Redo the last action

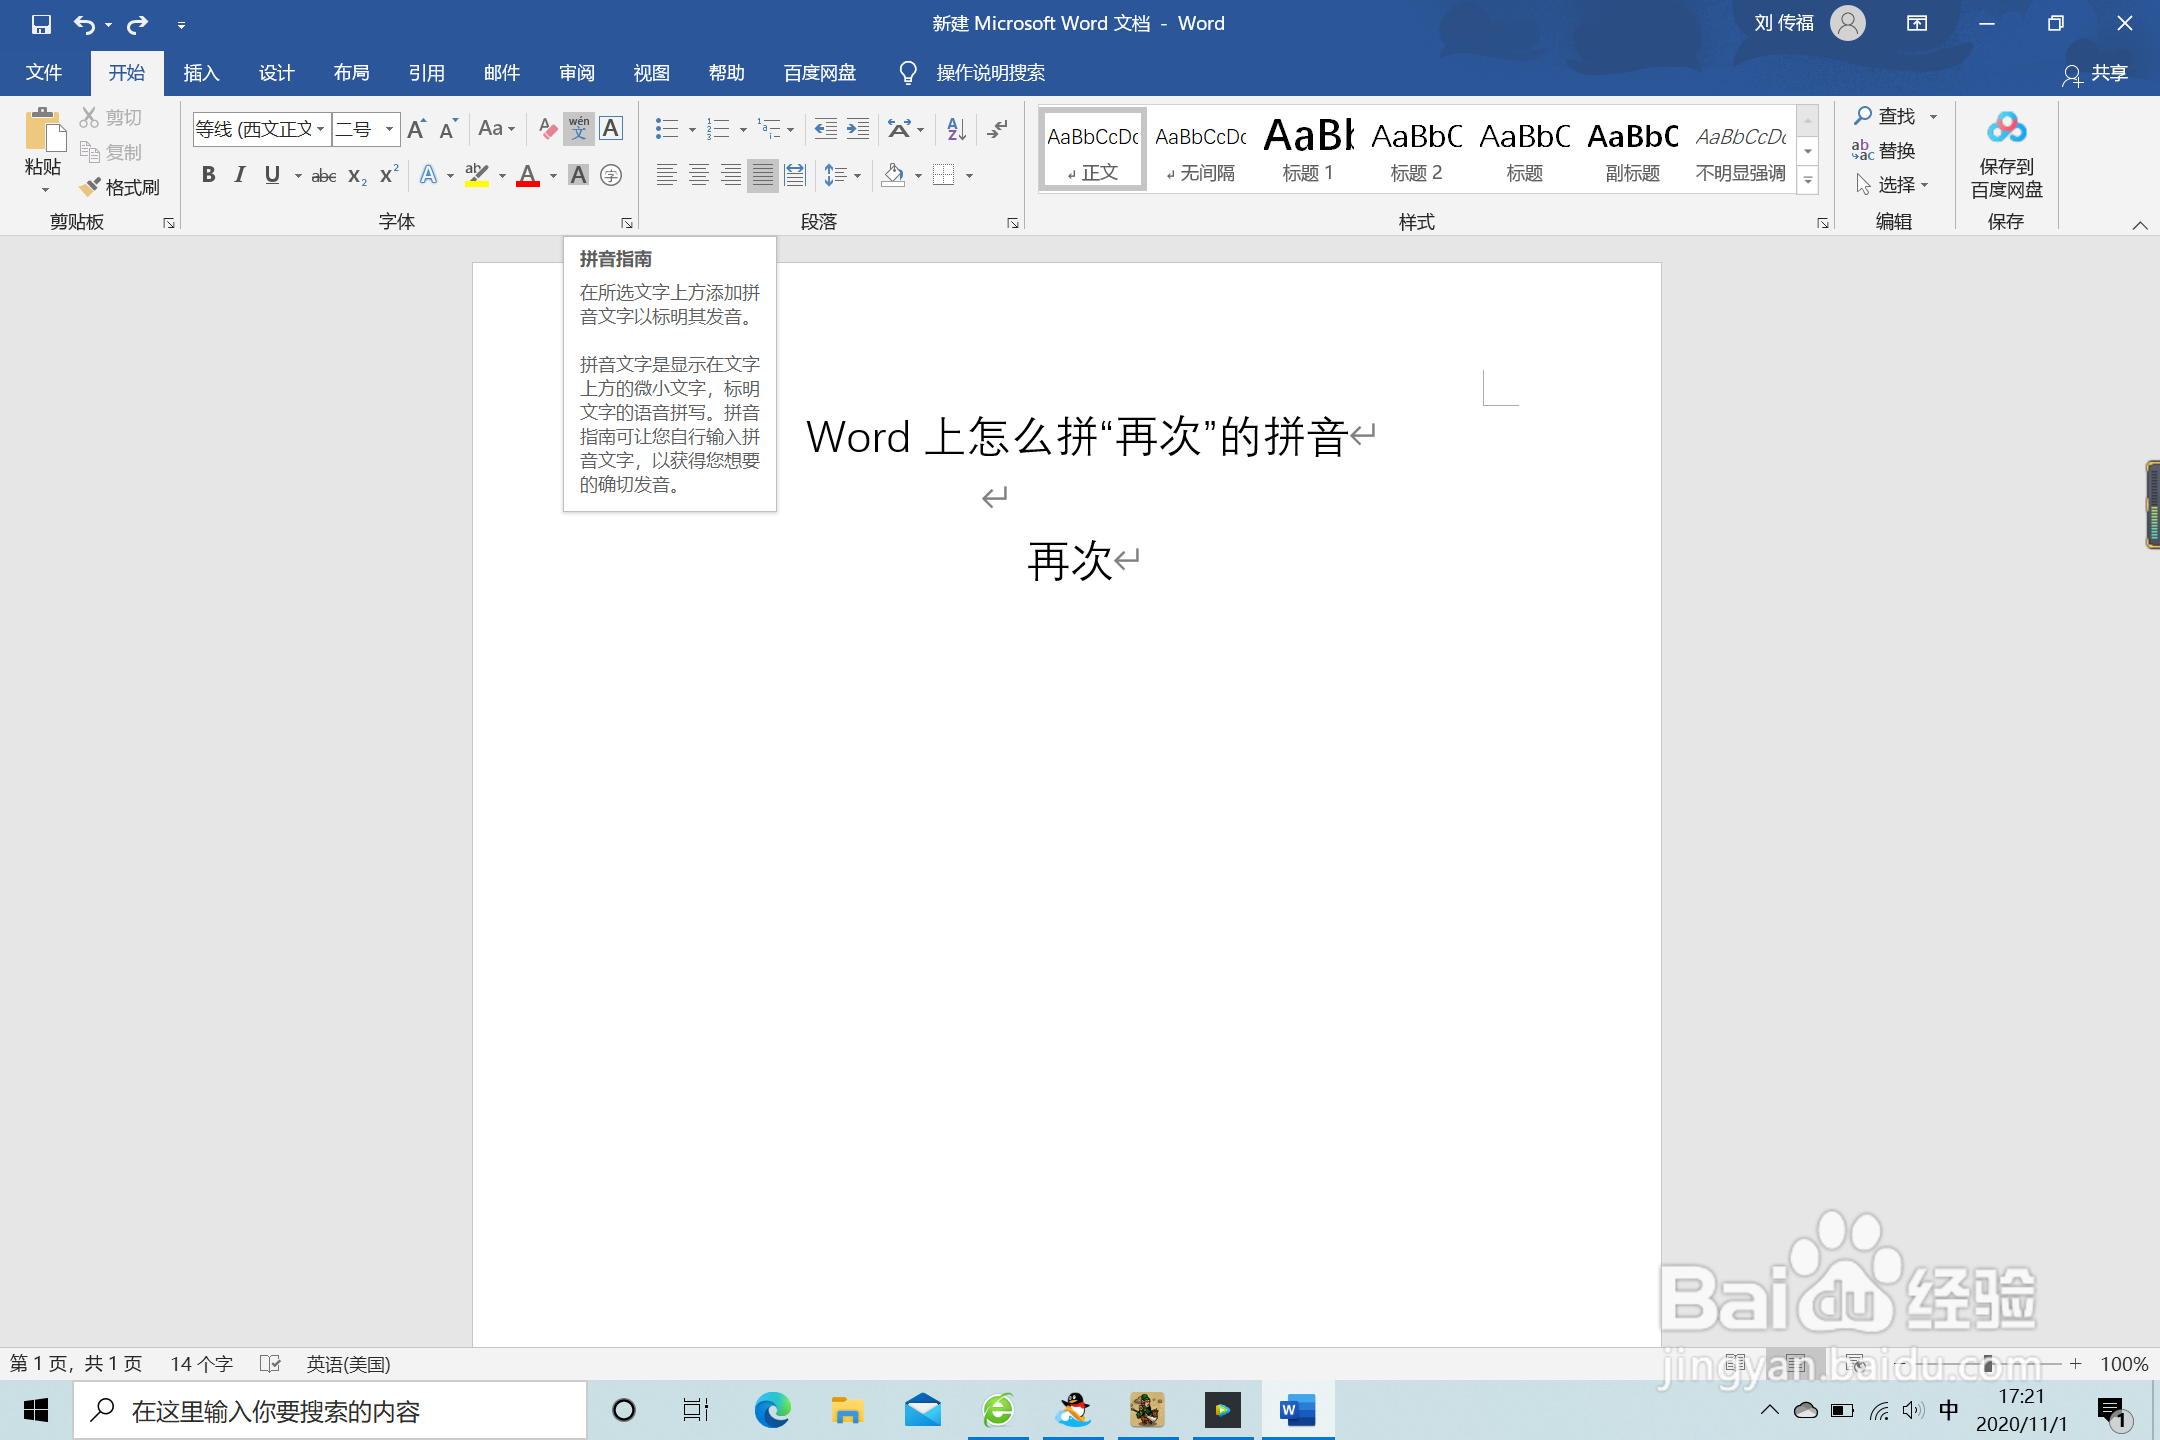137,24
